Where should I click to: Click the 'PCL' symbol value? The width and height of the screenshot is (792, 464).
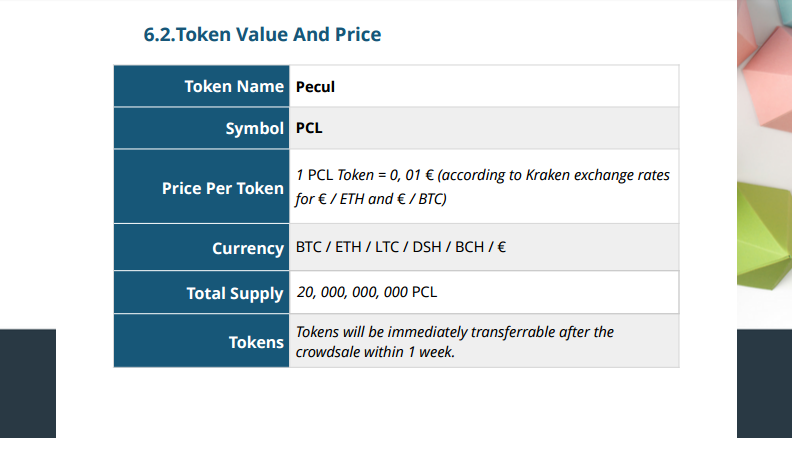(x=309, y=128)
